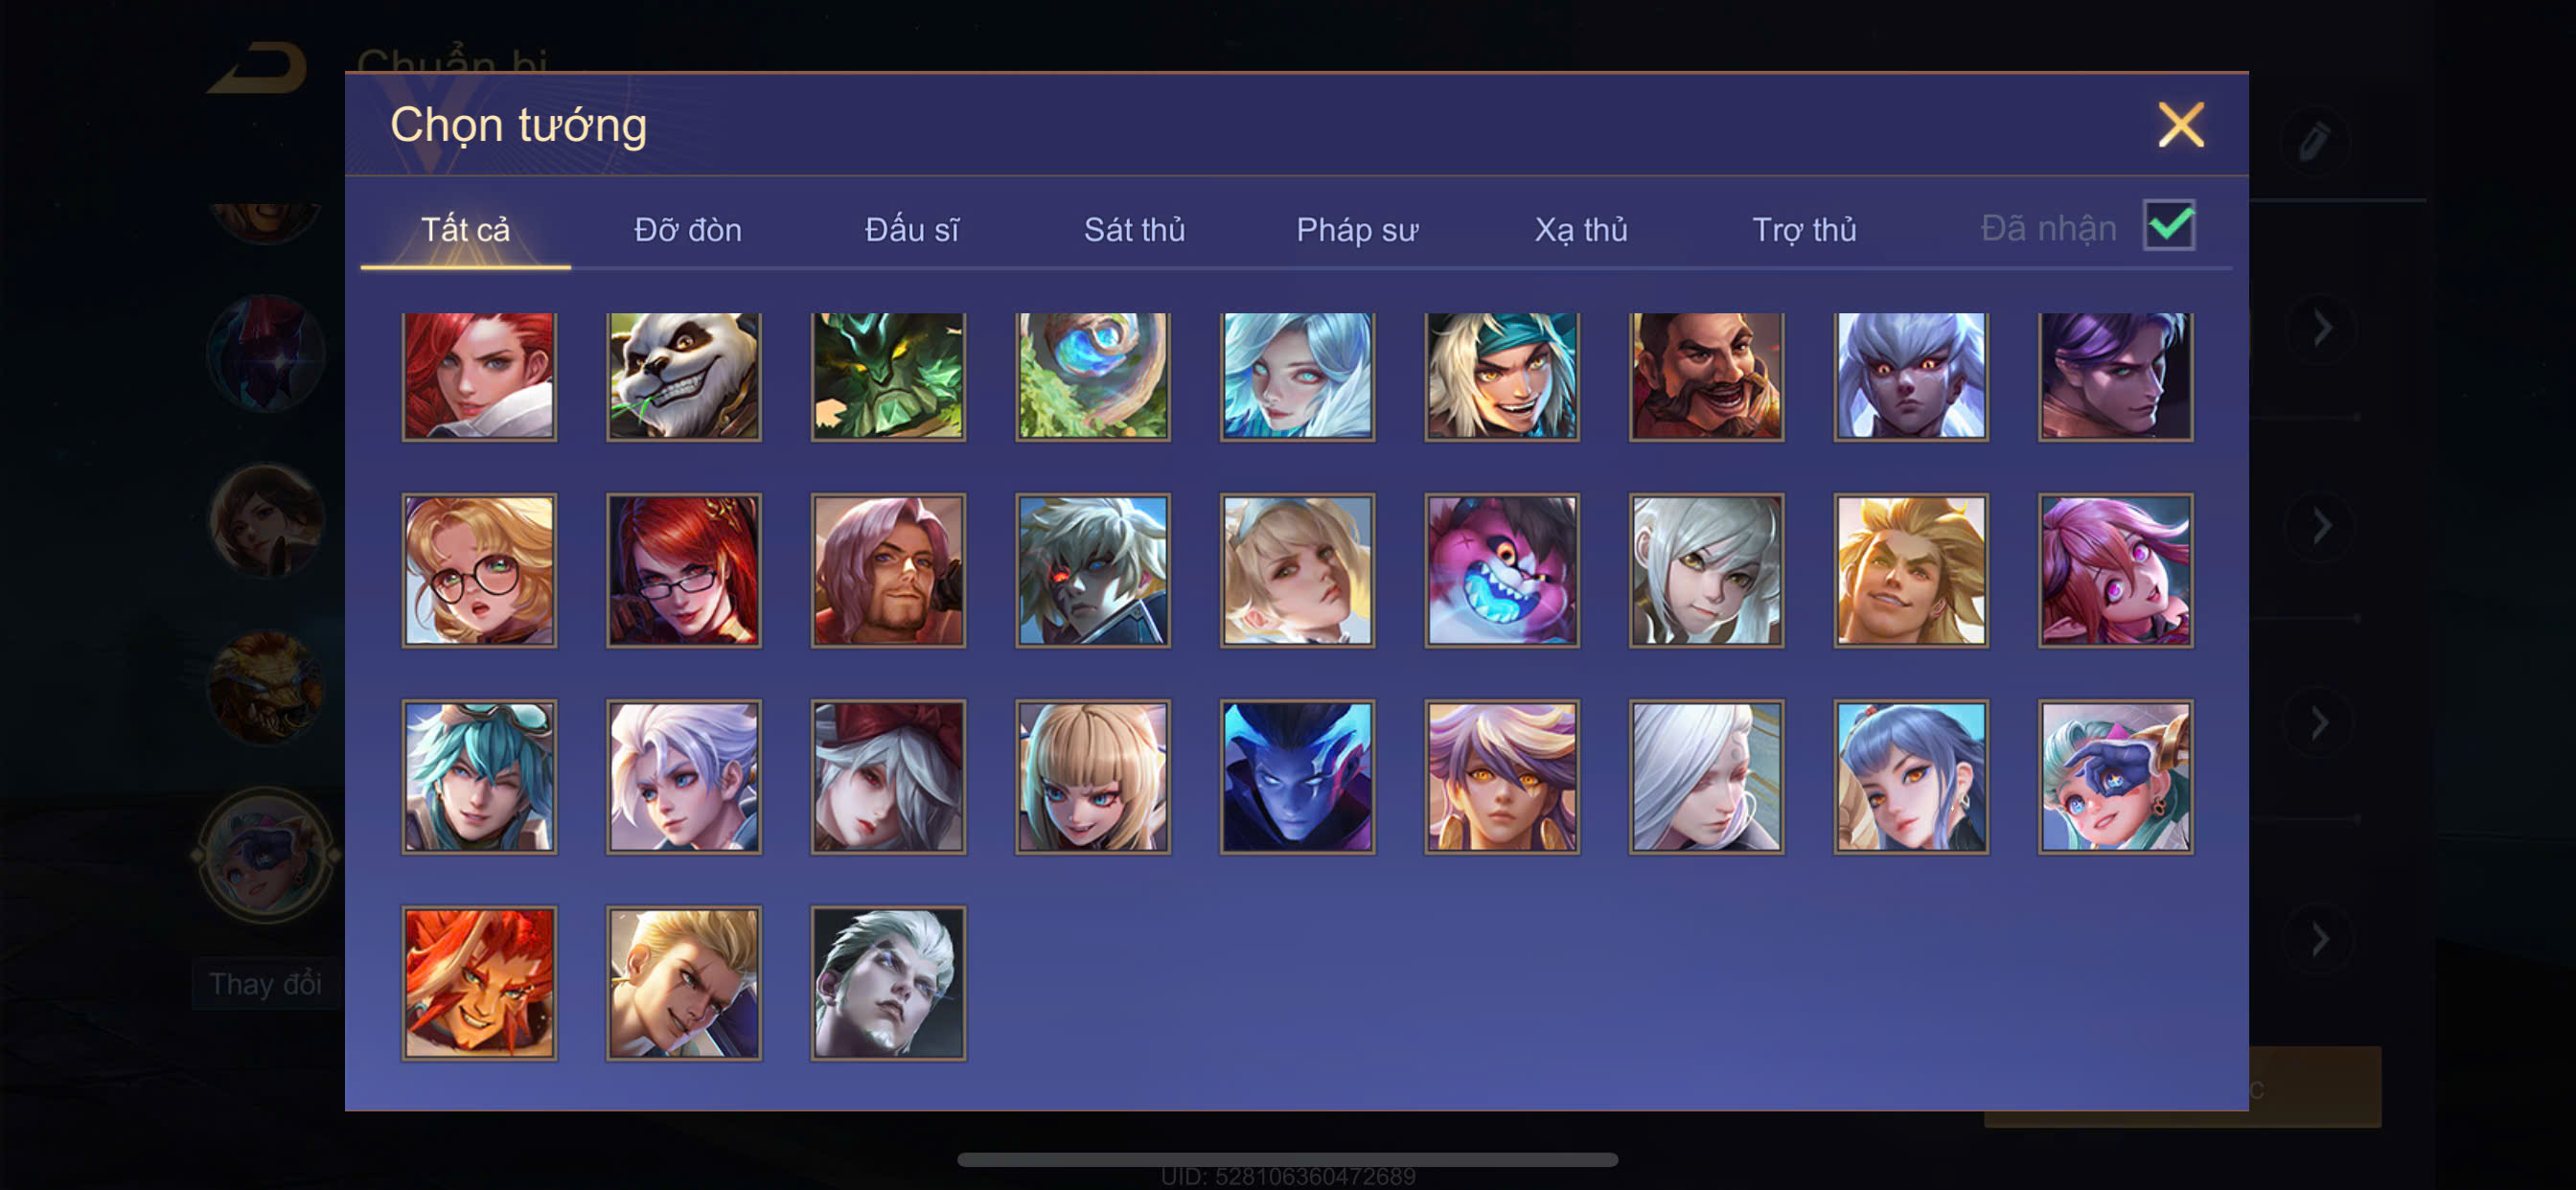Pick the purple grinning cat hero

pos(1502,570)
